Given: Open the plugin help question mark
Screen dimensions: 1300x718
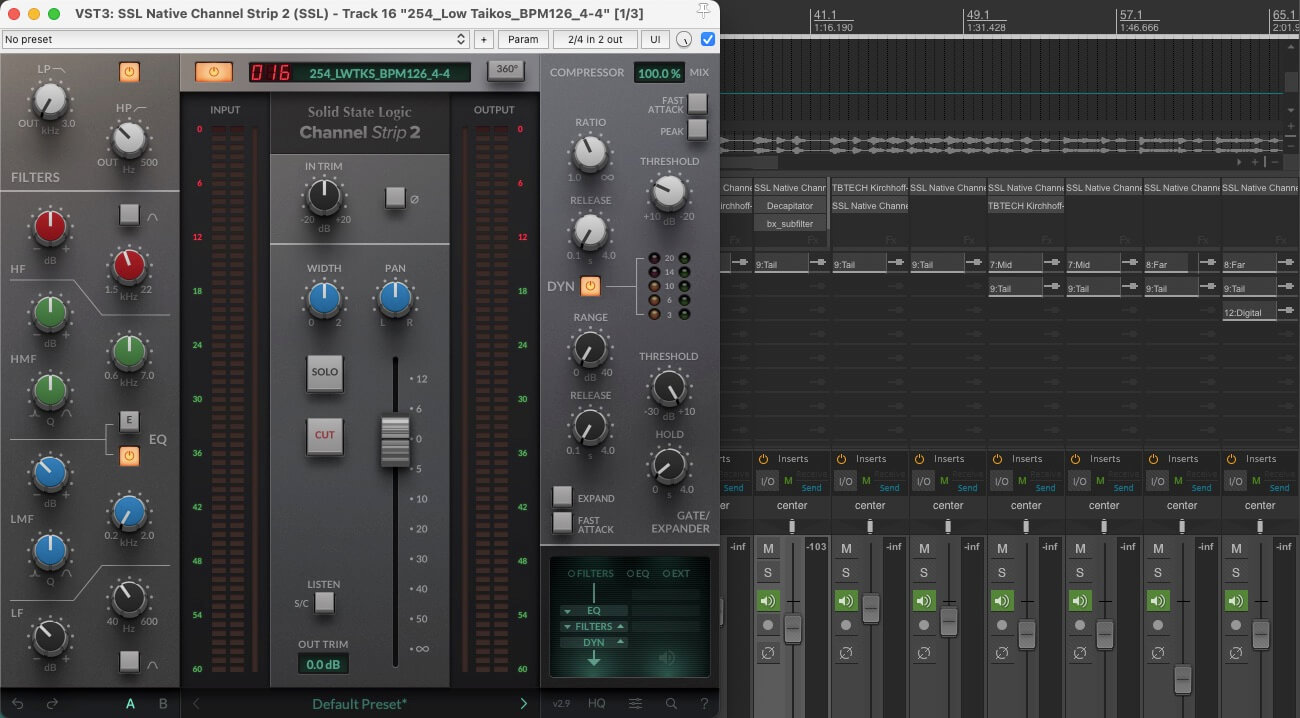Looking at the screenshot, I should [x=704, y=703].
